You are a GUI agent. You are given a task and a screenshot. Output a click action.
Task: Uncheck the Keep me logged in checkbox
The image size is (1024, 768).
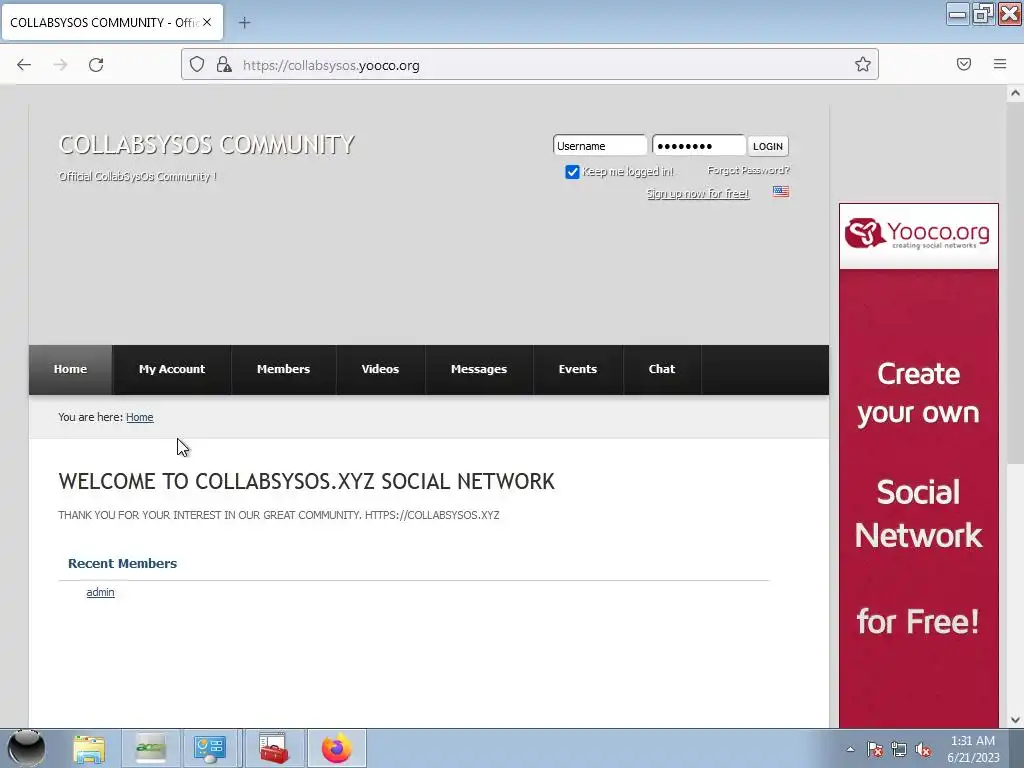click(x=572, y=172)
